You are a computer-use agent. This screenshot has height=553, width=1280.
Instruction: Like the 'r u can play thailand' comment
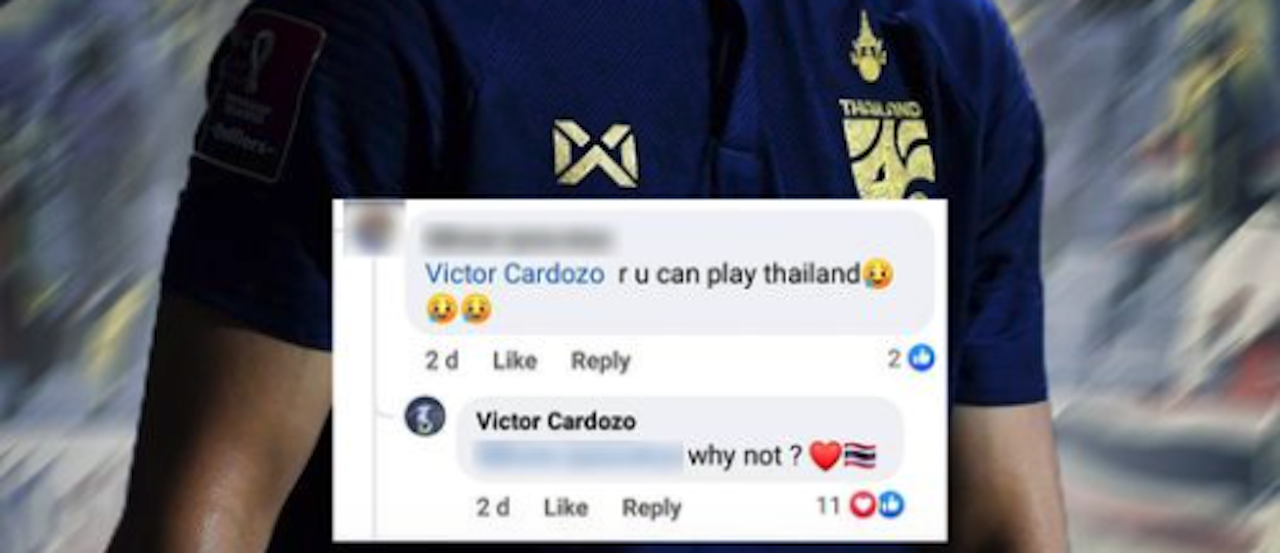click(514, 361)
